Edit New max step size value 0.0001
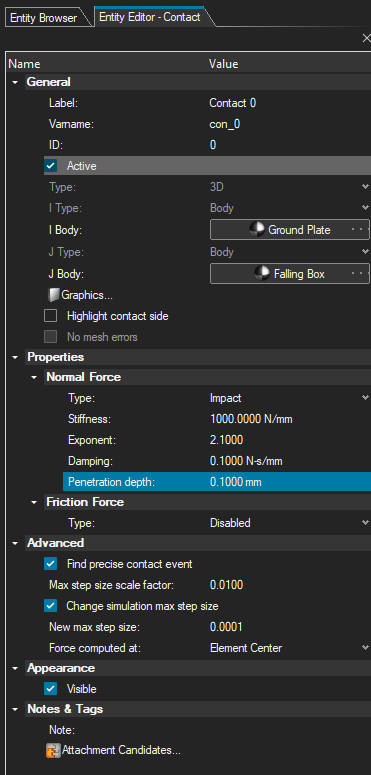Image resolution: width=371 pixels, height=775 pixels. [x=226, y=627]
